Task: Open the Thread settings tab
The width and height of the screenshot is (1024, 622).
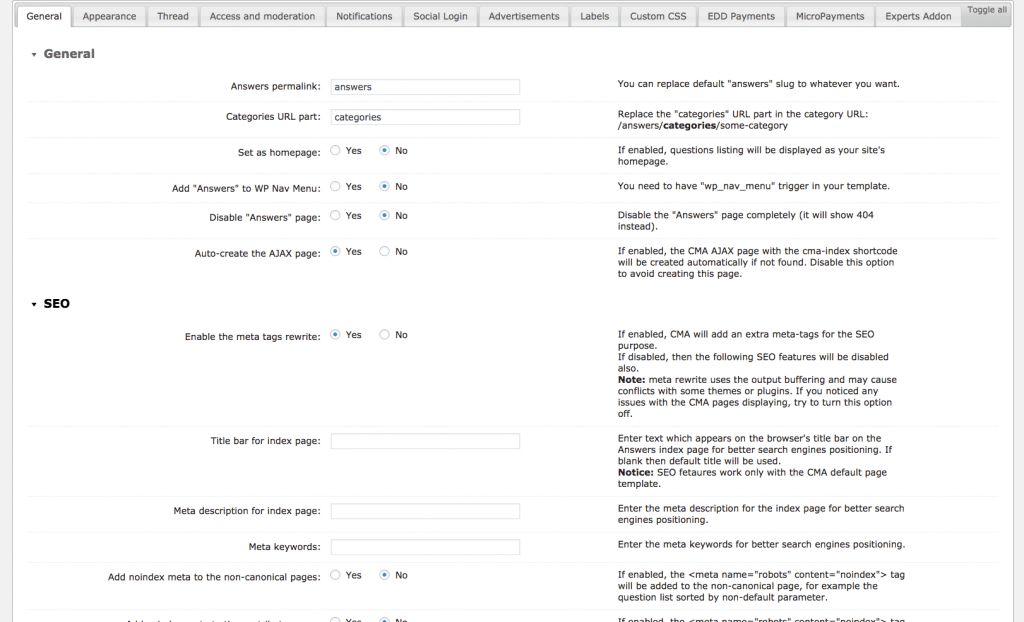Action: [172, 16]
